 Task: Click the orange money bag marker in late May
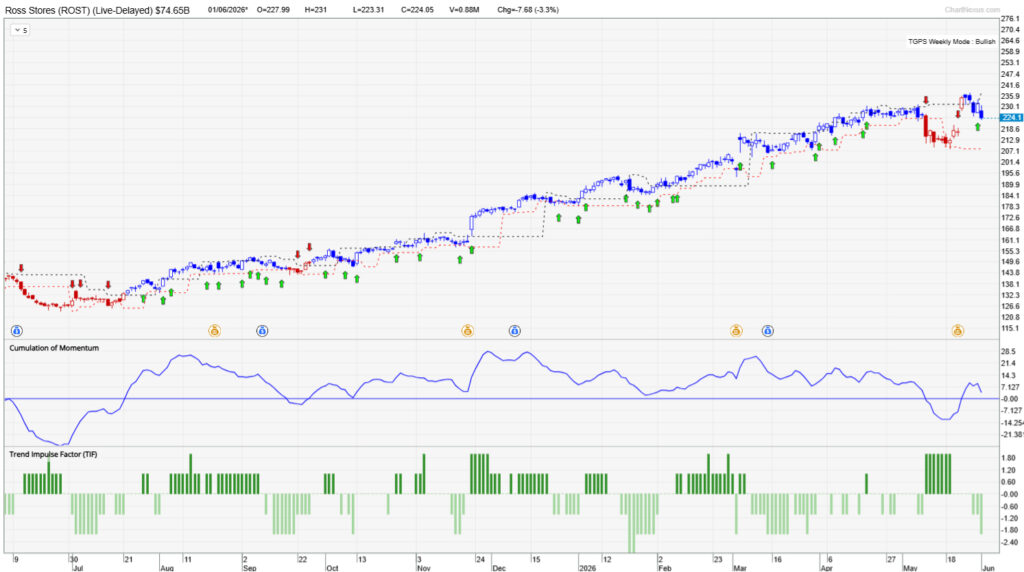click(957, 331)
